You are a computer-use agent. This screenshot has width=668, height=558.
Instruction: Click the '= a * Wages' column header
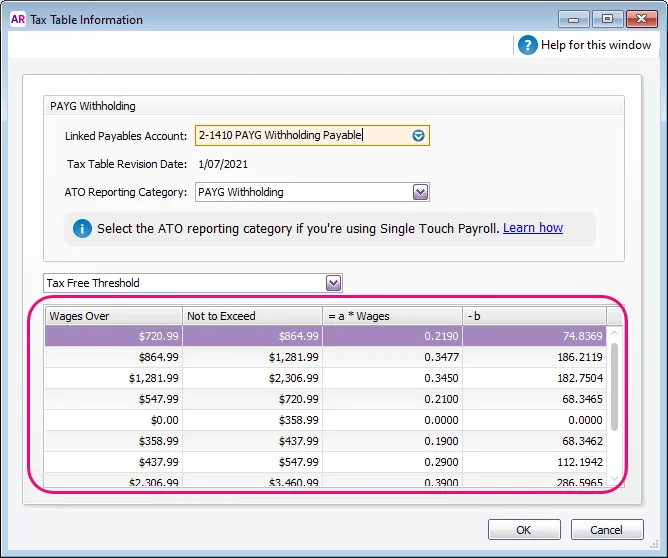coord(392,316)
